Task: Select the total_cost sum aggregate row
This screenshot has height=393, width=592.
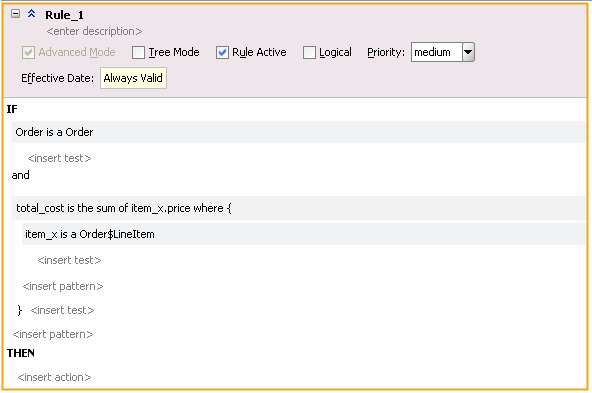Action: 299,208
